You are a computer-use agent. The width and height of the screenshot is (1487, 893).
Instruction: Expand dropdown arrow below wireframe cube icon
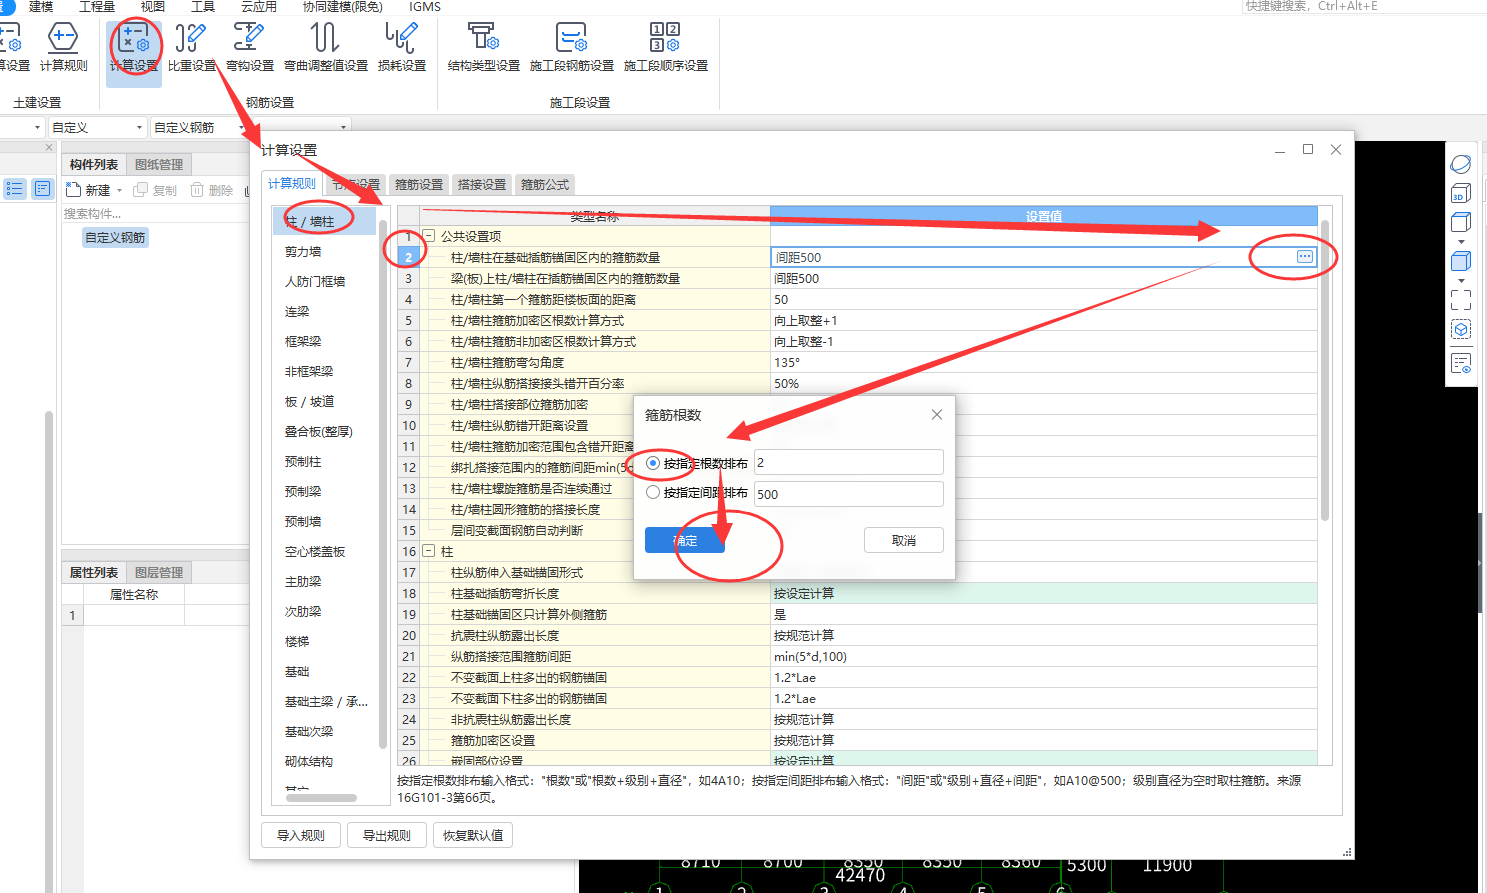[x=1461, y=242]
